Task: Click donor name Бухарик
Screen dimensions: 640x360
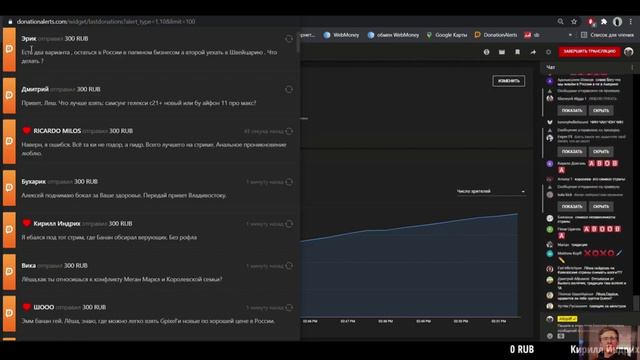Action: pyautogui.click(x=33, y=182)
